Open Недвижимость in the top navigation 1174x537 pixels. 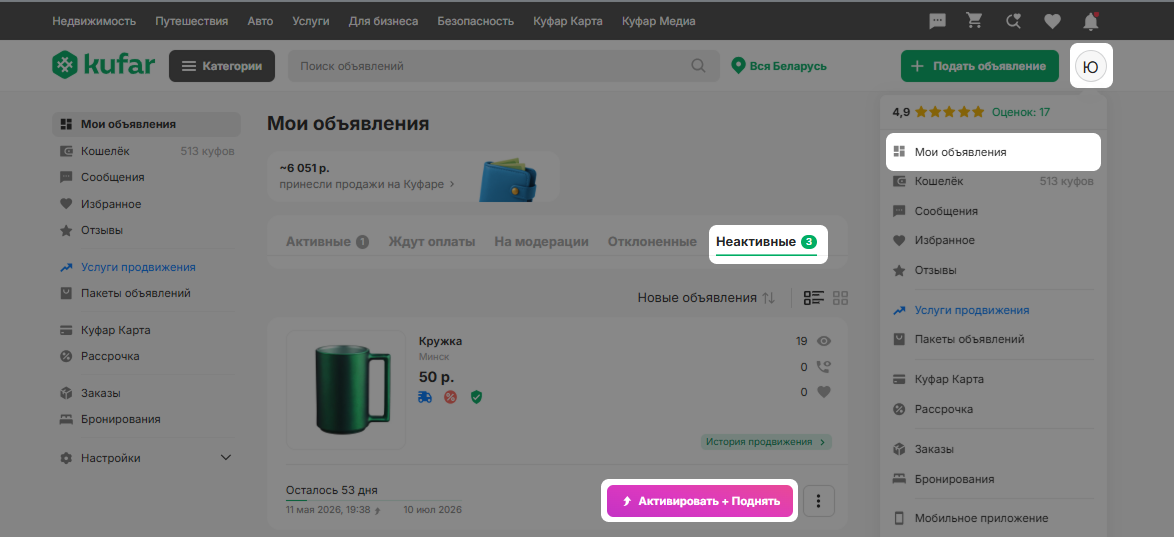pos(94,21)
